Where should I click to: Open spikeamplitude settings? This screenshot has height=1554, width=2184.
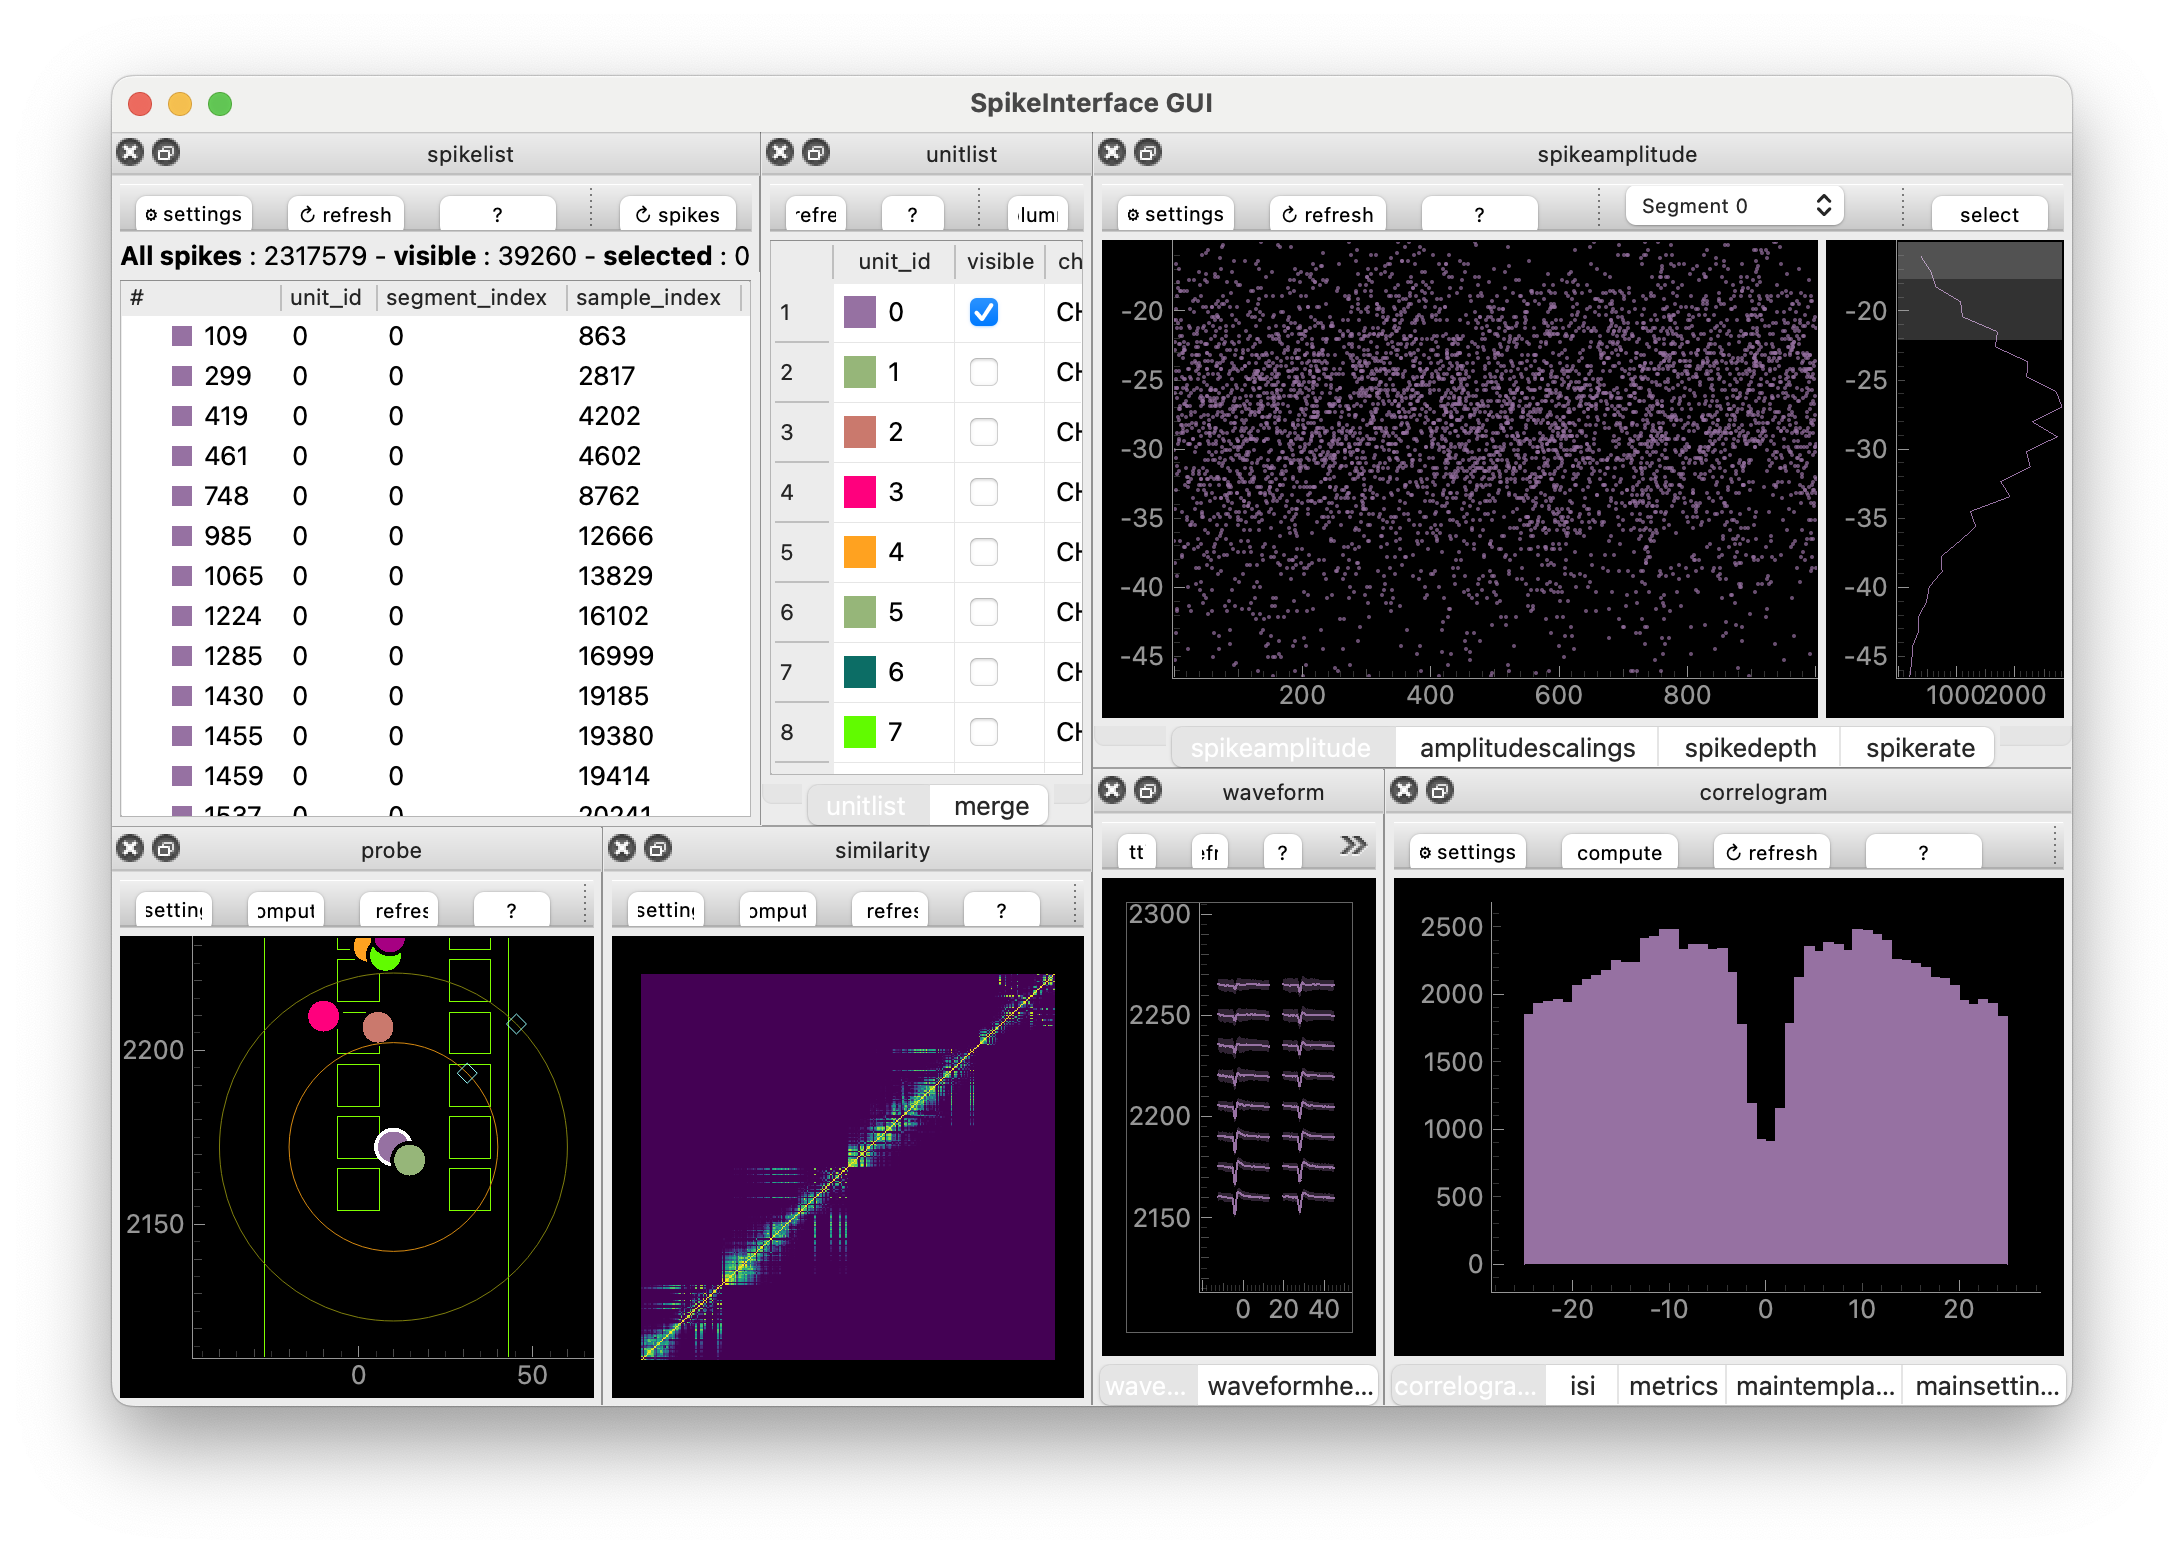1176,214
